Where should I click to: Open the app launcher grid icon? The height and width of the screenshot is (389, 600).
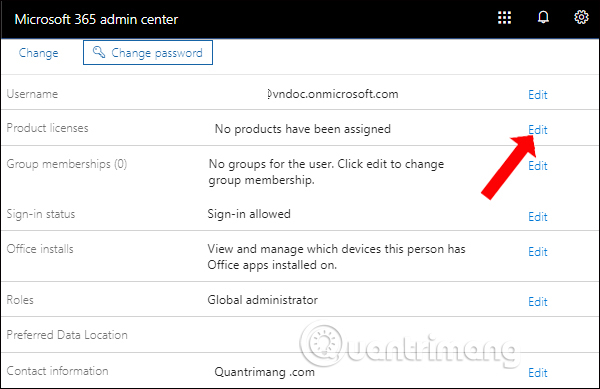point(504,18)
